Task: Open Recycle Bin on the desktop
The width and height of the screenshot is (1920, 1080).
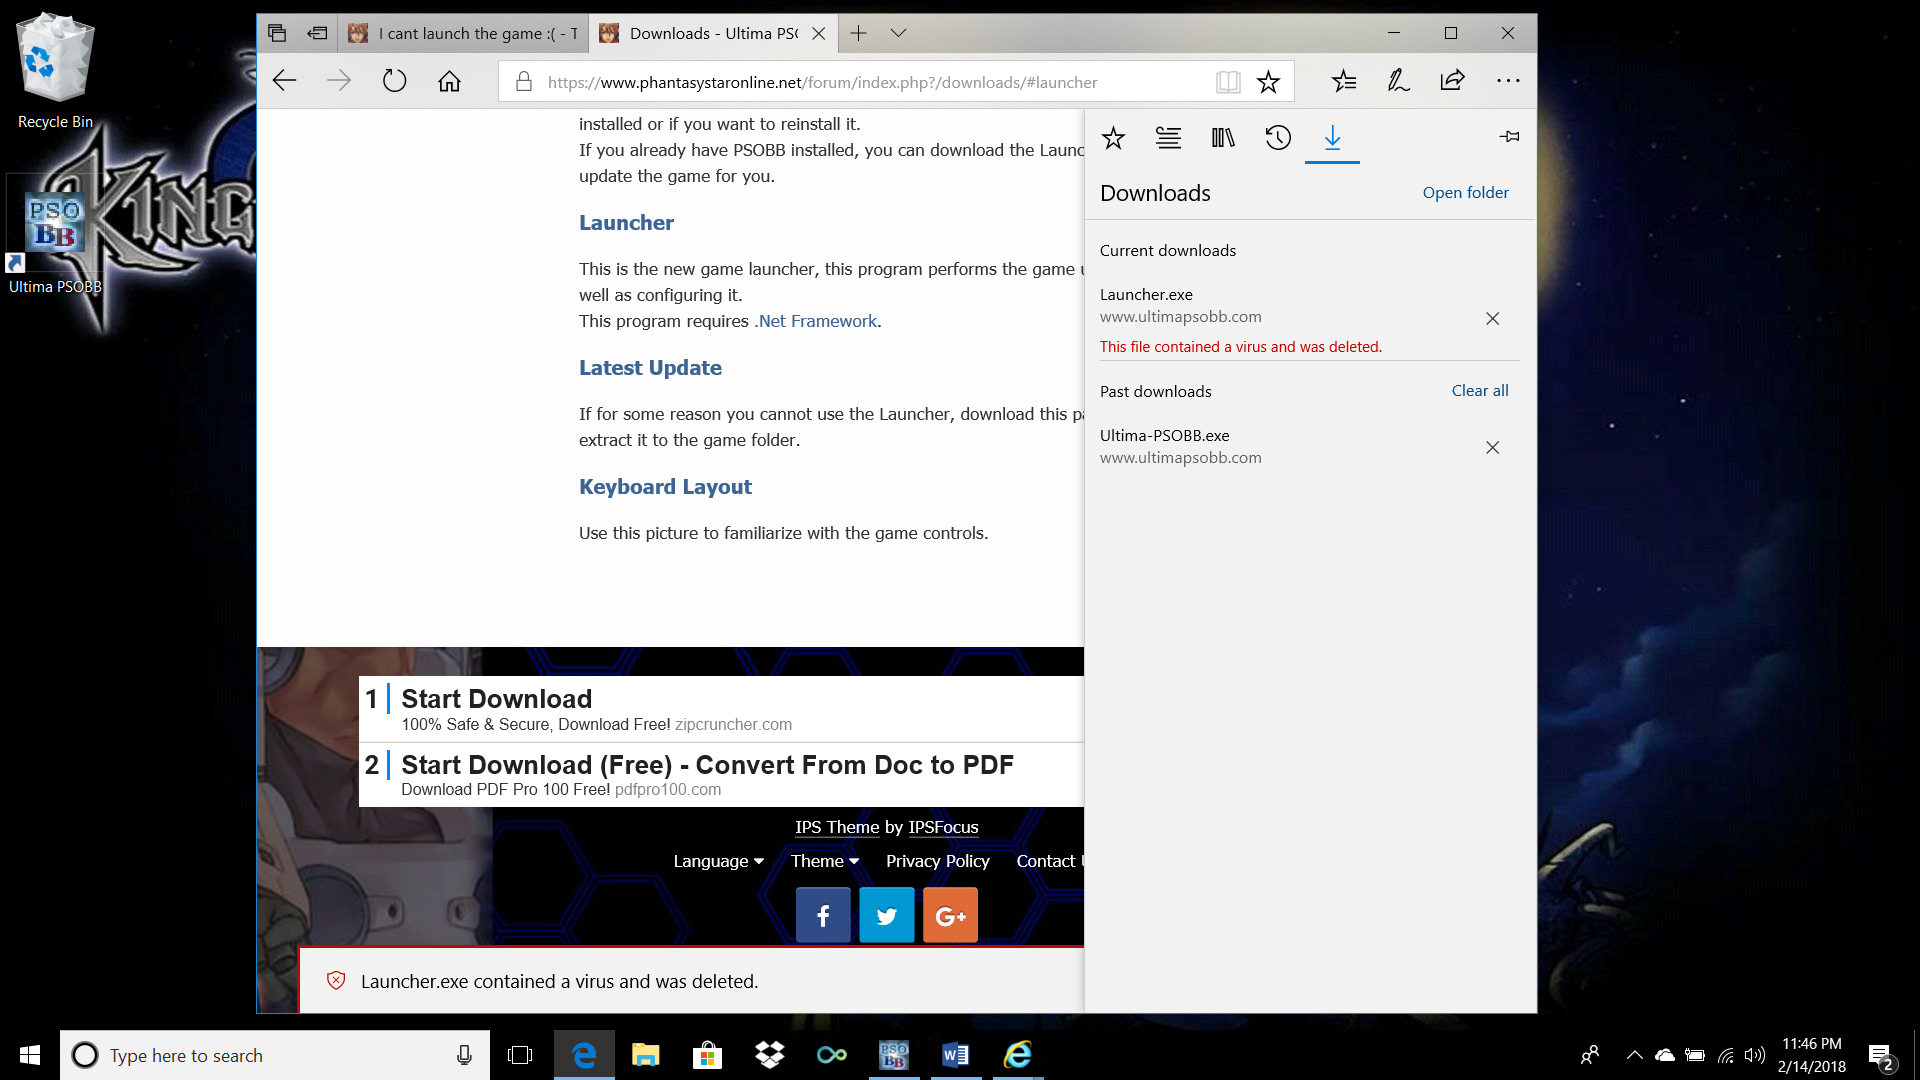Action: 55,71
